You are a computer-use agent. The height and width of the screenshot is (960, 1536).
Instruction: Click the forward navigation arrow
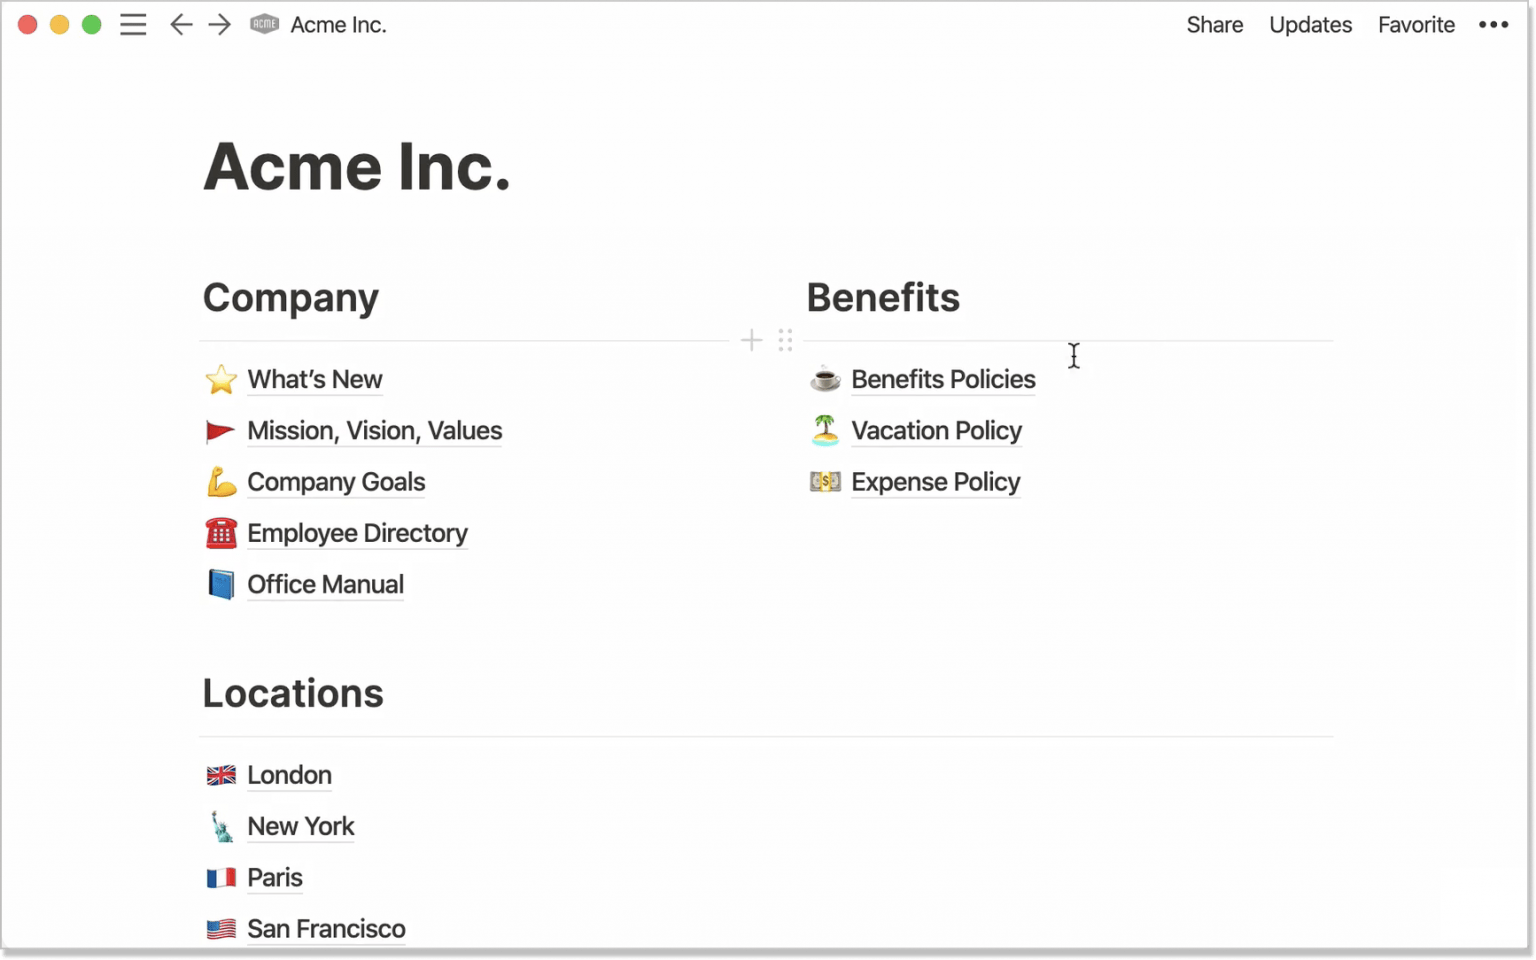click(220, 25)
